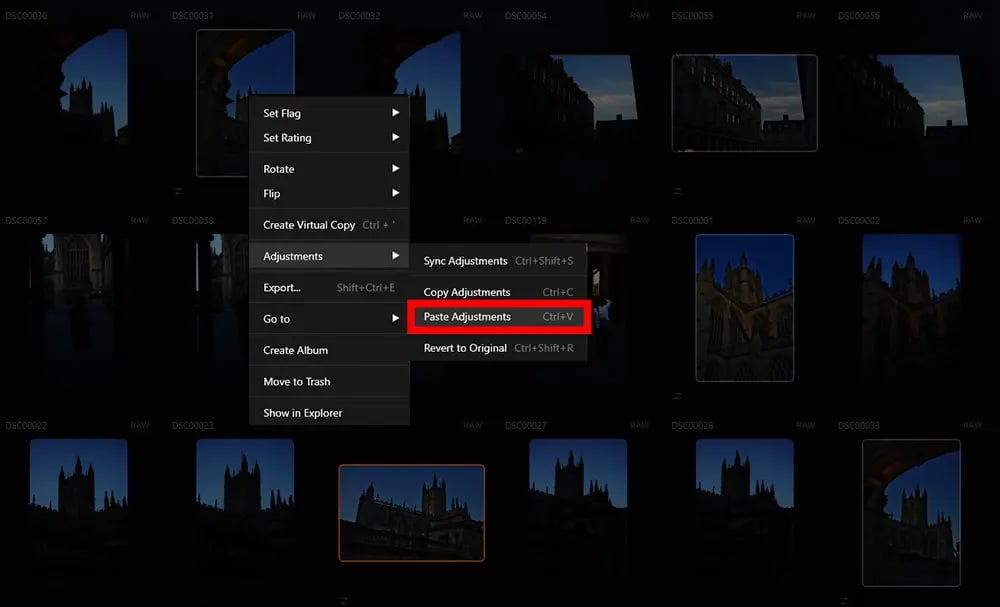Select Revert to Original
The height and width of the screenshot is (607, 1000).
pyautogui.click(x=498, y=348)
